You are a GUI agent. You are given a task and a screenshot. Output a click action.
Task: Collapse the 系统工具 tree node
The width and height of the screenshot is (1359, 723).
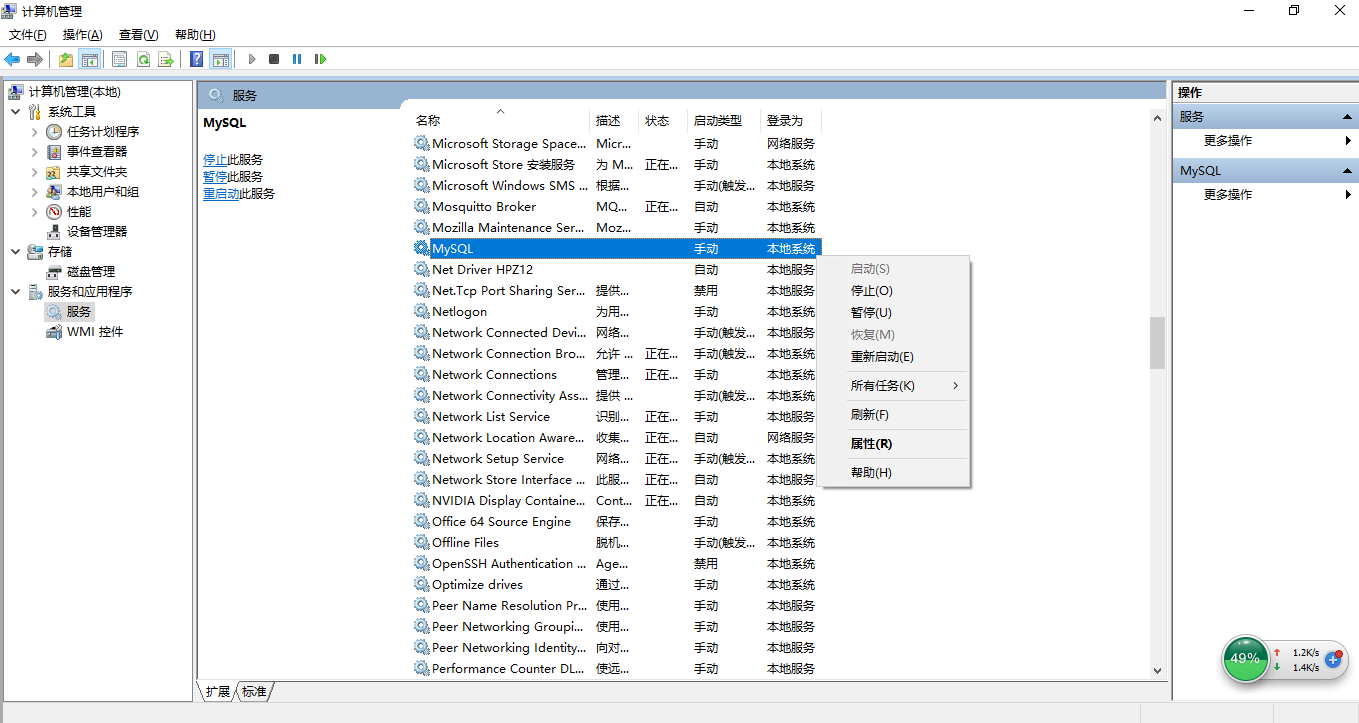pyautogui.click(x=15, y=112)
